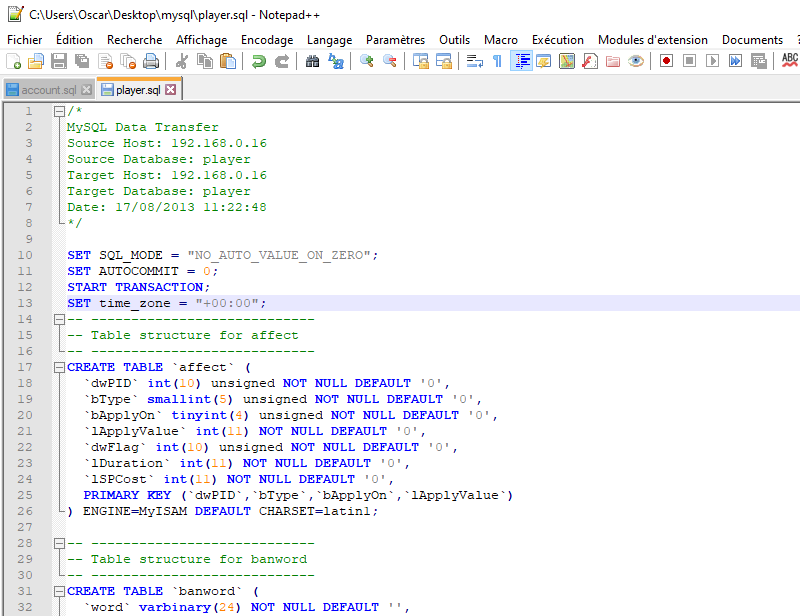Open the Paramètres menu

pos(395,40)
